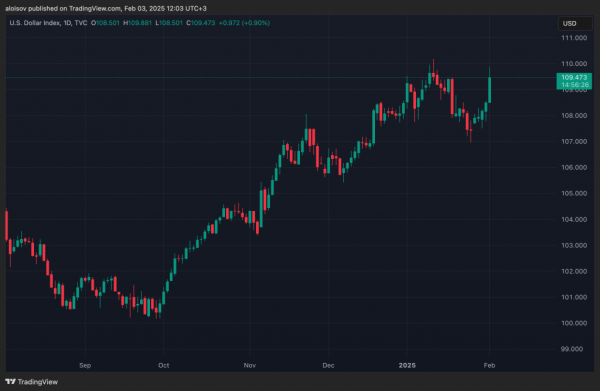
Task: Click the Dec label on time axis
Action: coord(328,365)
